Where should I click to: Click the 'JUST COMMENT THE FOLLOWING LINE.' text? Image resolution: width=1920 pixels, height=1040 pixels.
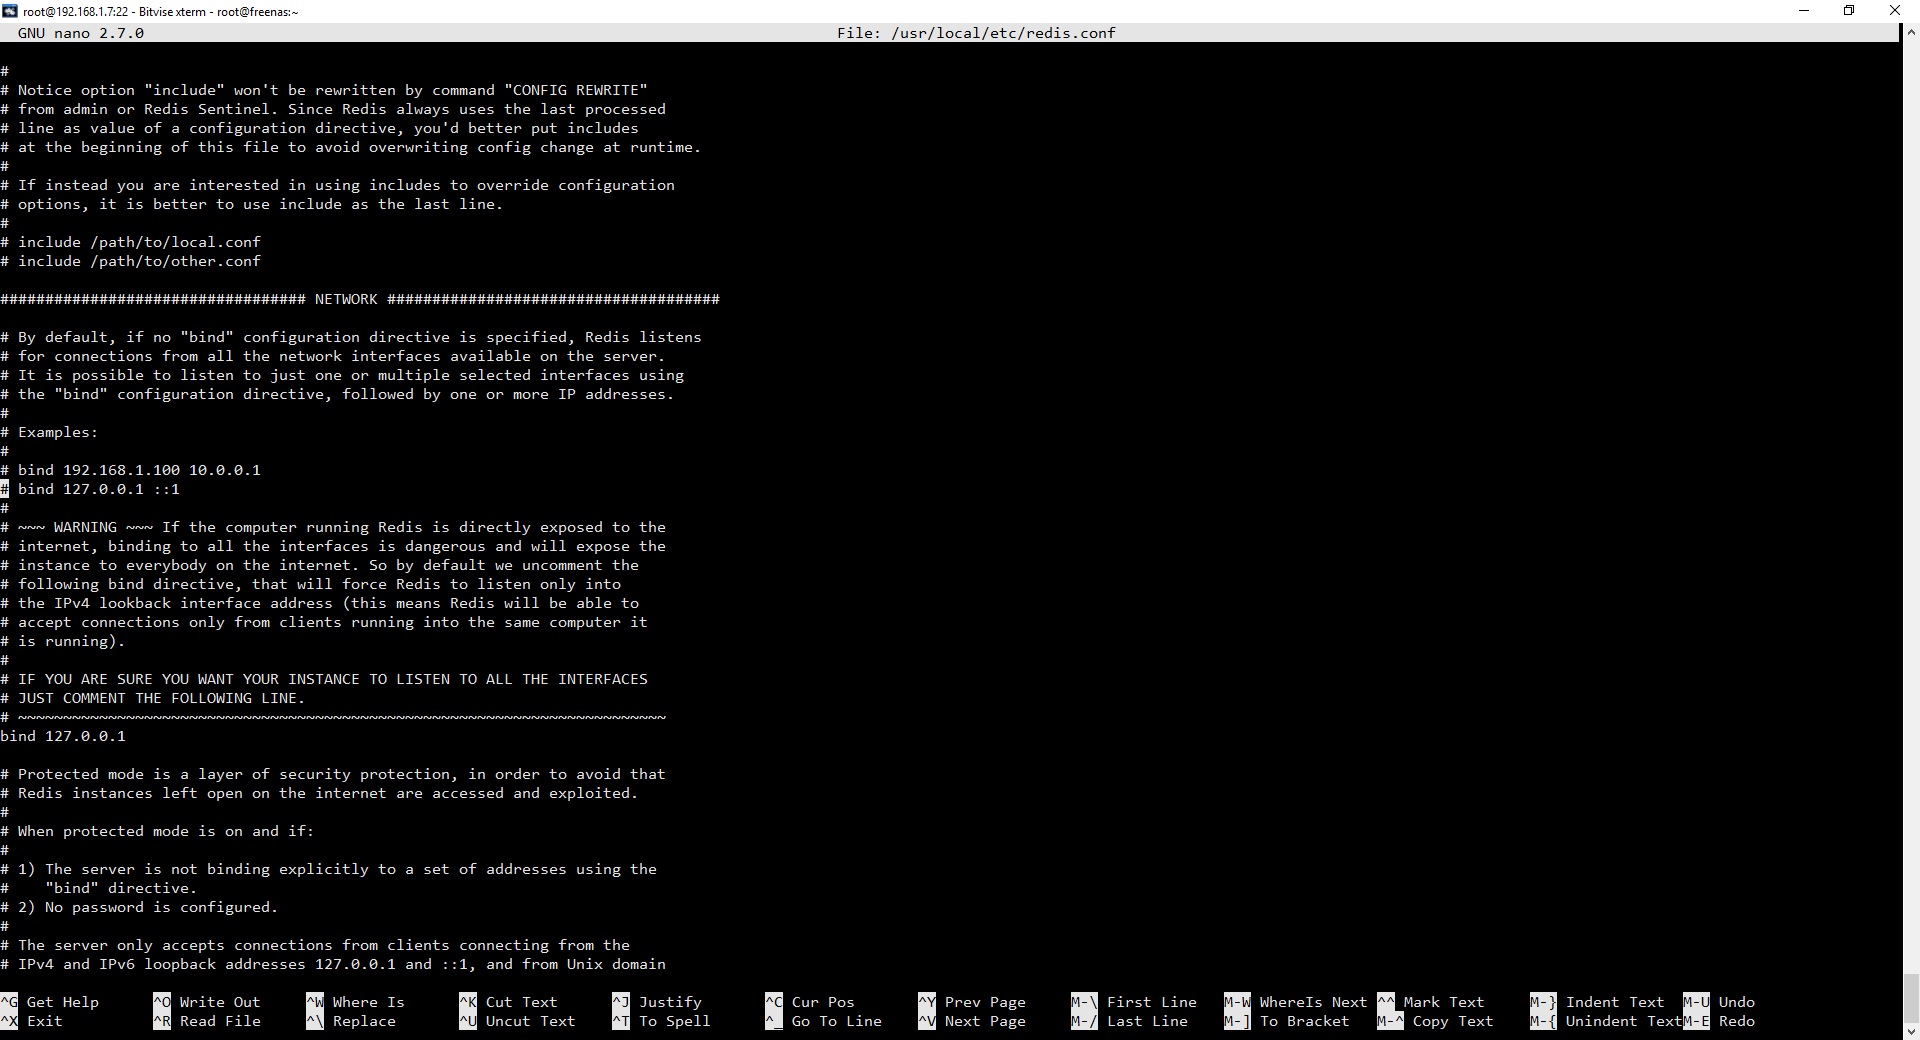[x=161, y=698]
